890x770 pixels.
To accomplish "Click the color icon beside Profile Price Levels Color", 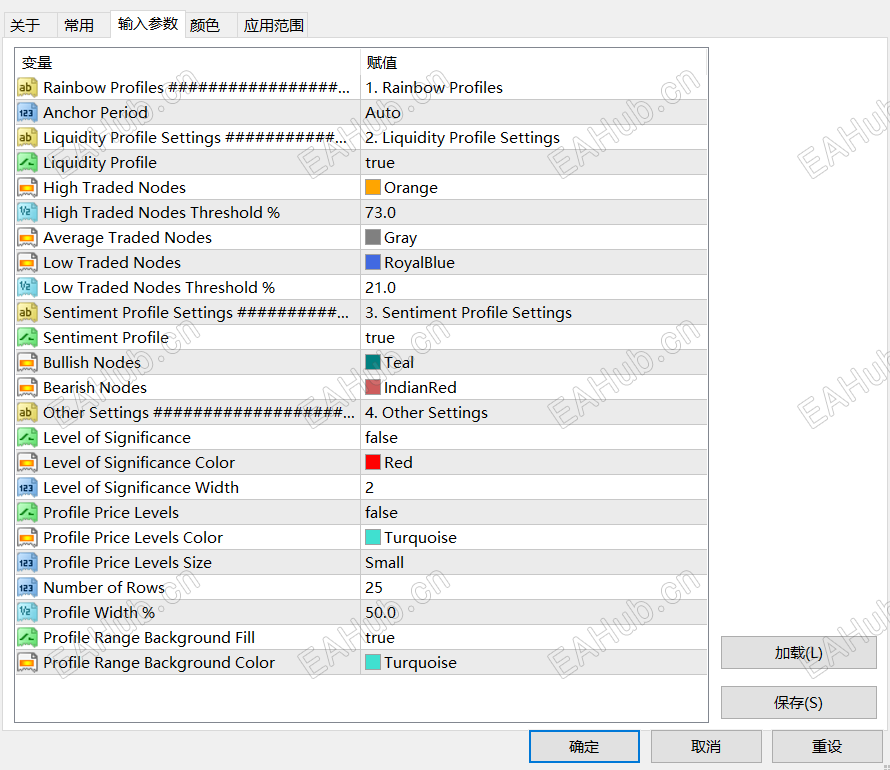I will tap(27, 537).
